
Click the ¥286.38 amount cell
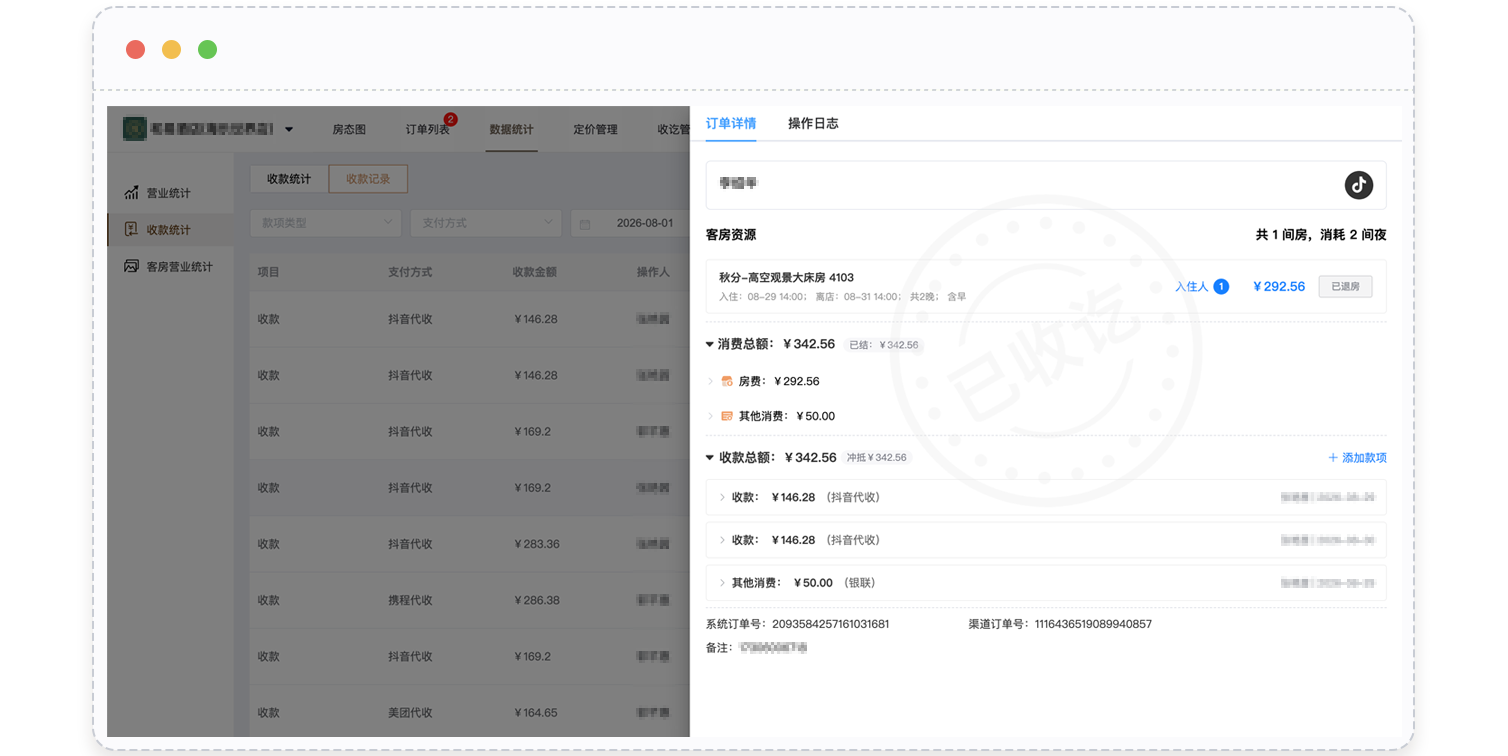point(537,600)
